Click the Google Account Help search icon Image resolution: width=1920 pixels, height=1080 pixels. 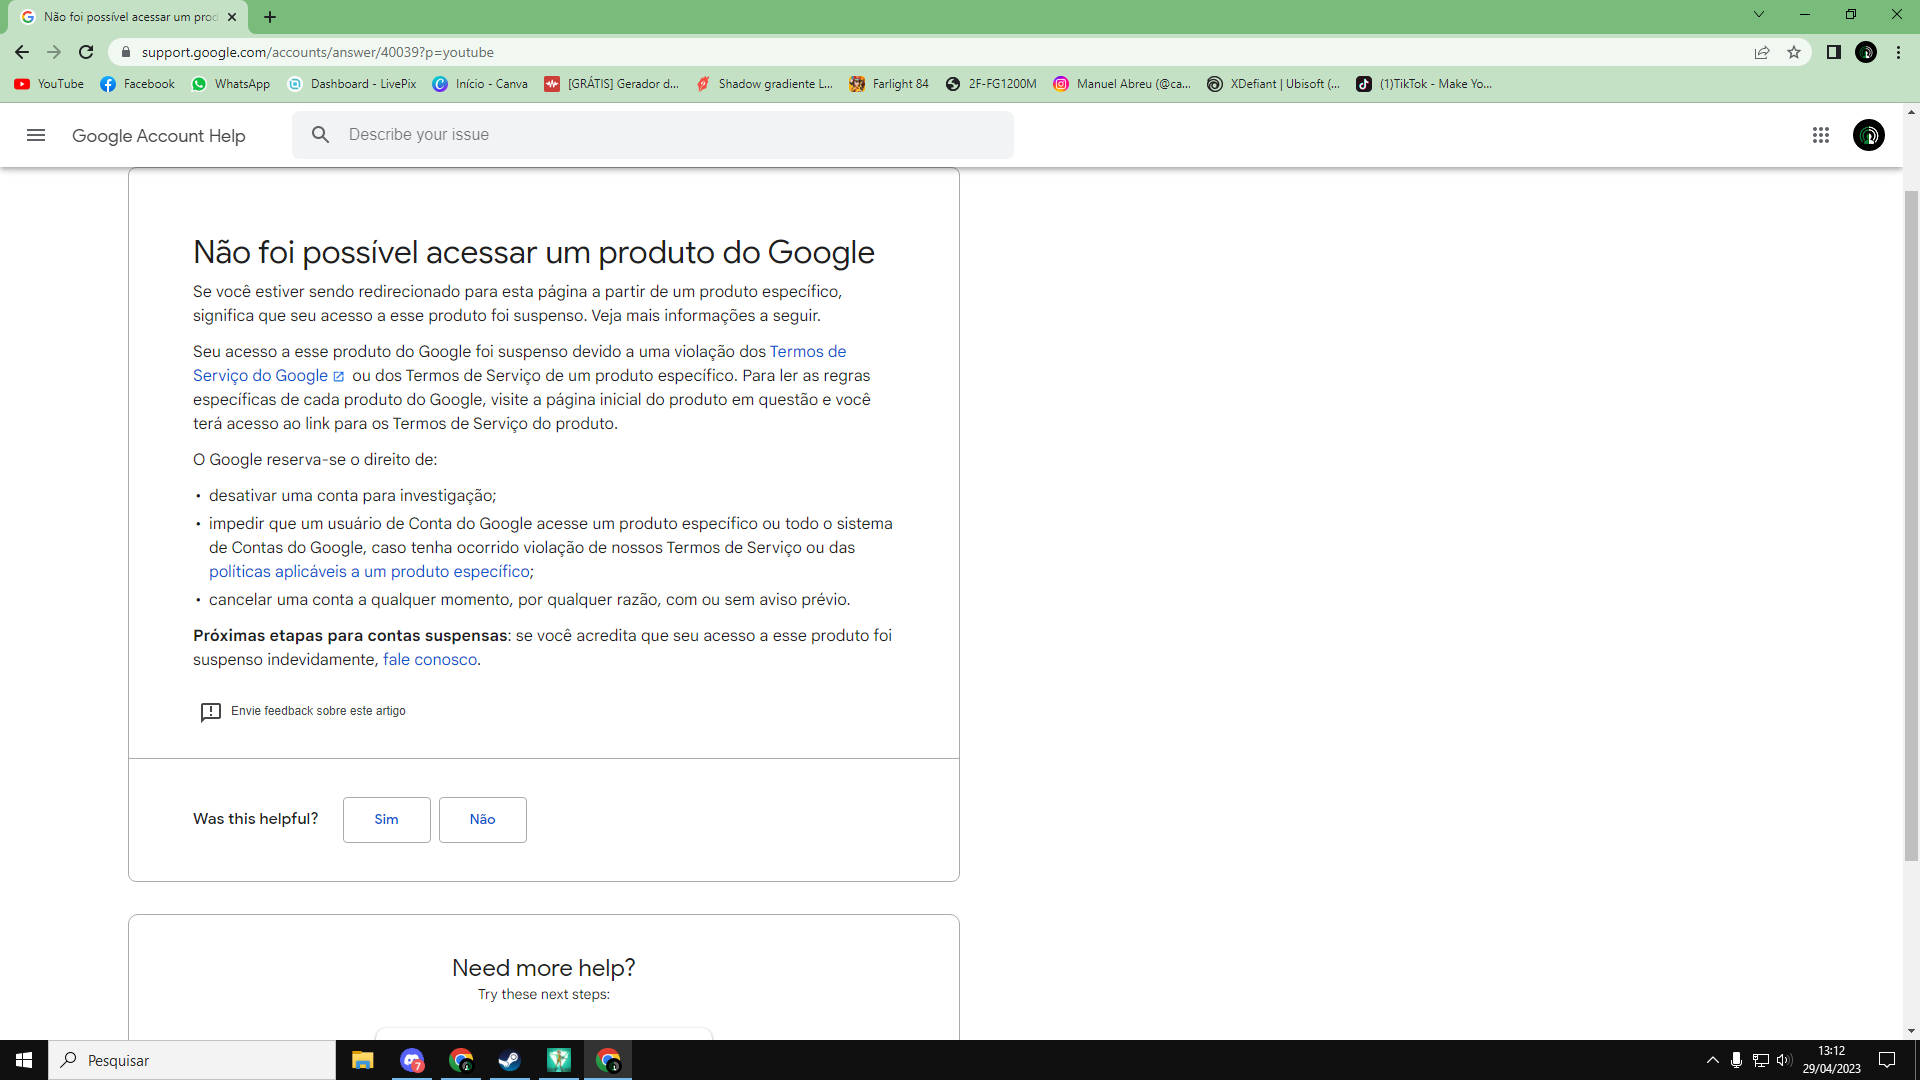pyautogui.click(x=320, y=135)
